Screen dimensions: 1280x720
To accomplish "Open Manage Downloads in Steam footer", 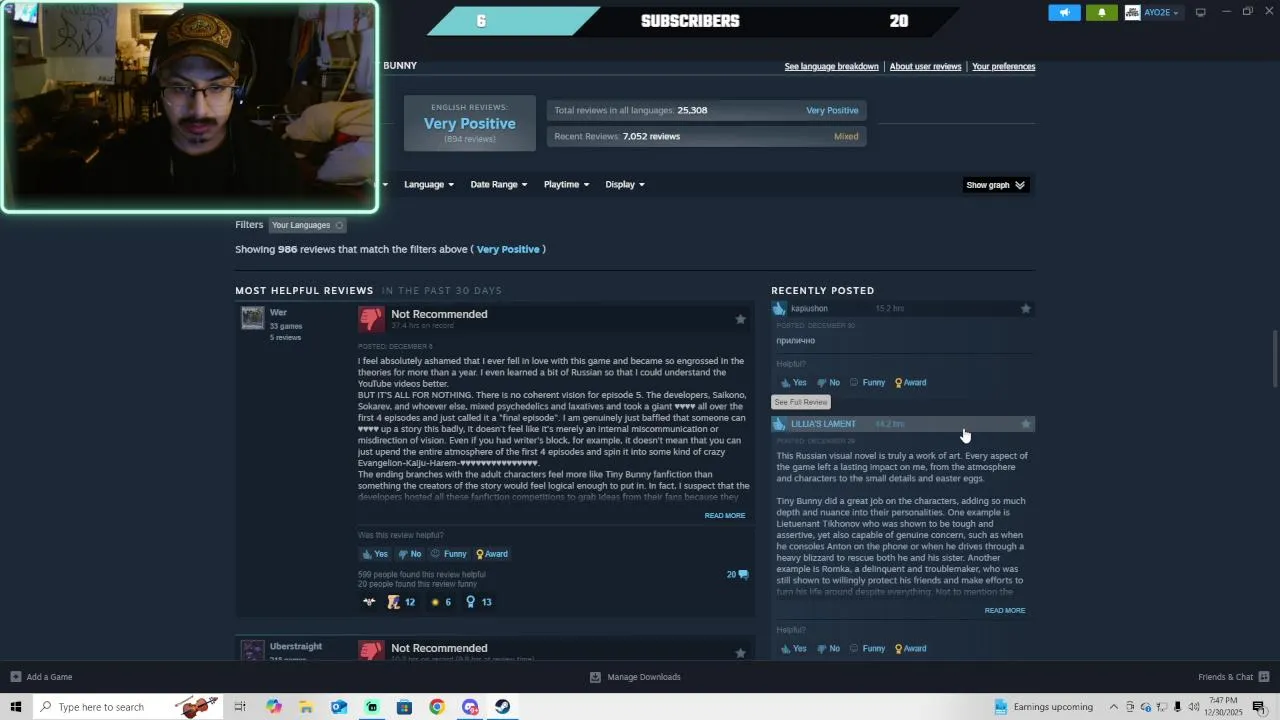I will (635, 677).
